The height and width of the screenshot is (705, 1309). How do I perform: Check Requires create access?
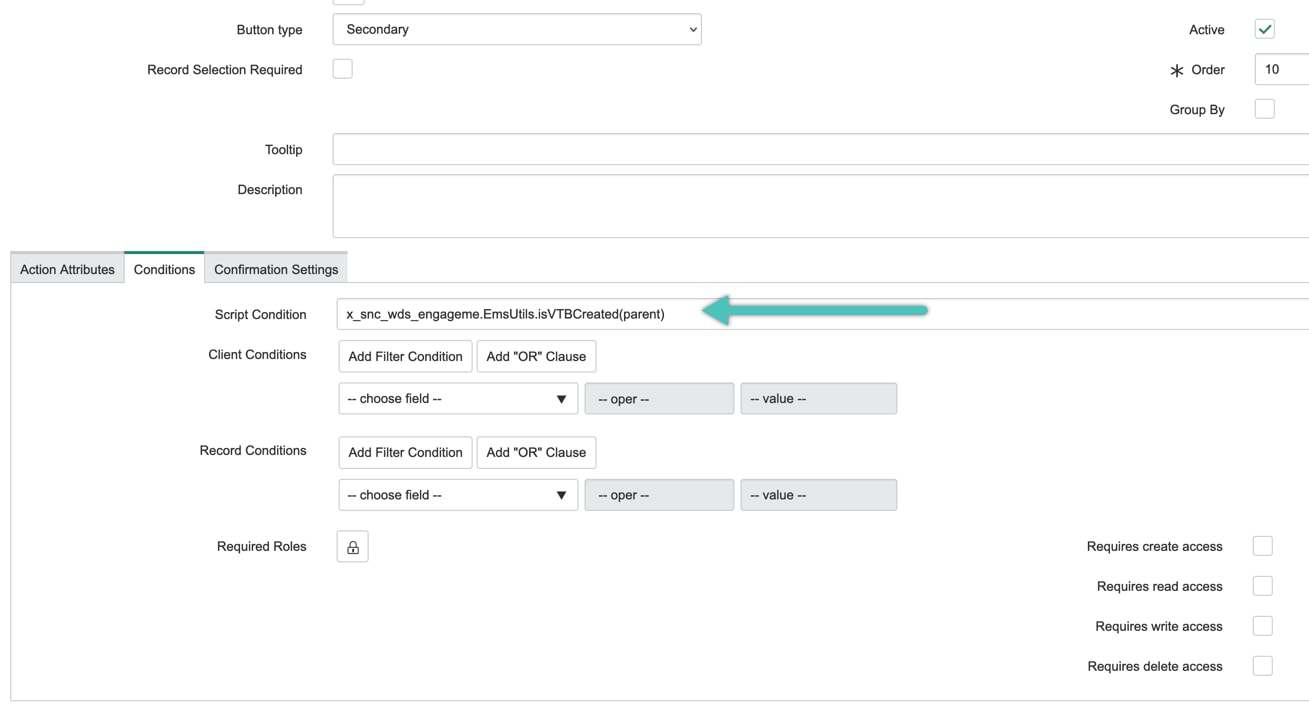pyautogui.click(x=1262, y=546)
